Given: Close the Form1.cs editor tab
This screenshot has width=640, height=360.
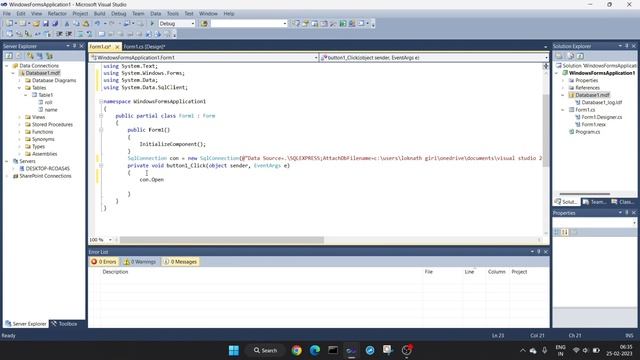Looking at the screenshot, I should (117, 47).
